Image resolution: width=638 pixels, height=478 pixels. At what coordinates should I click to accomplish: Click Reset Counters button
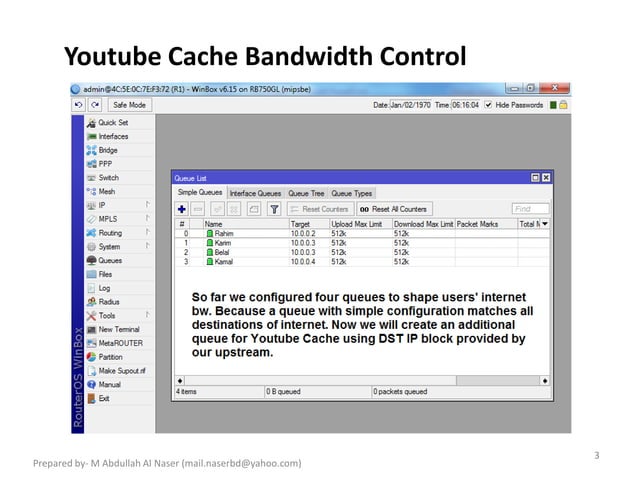click(x=320, y=209)
